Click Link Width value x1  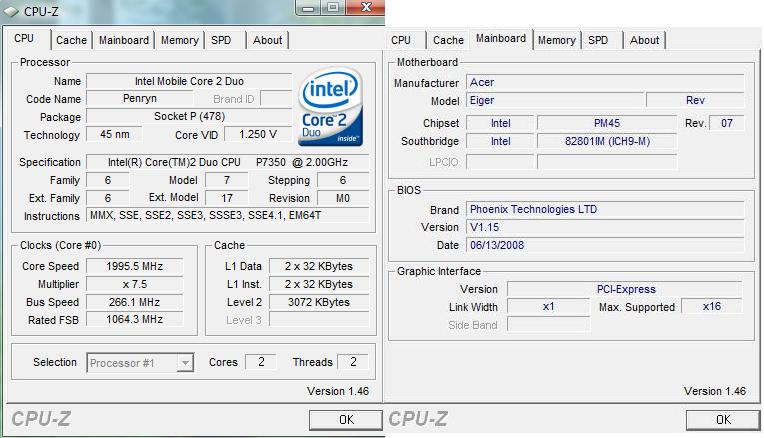point(549,306)
